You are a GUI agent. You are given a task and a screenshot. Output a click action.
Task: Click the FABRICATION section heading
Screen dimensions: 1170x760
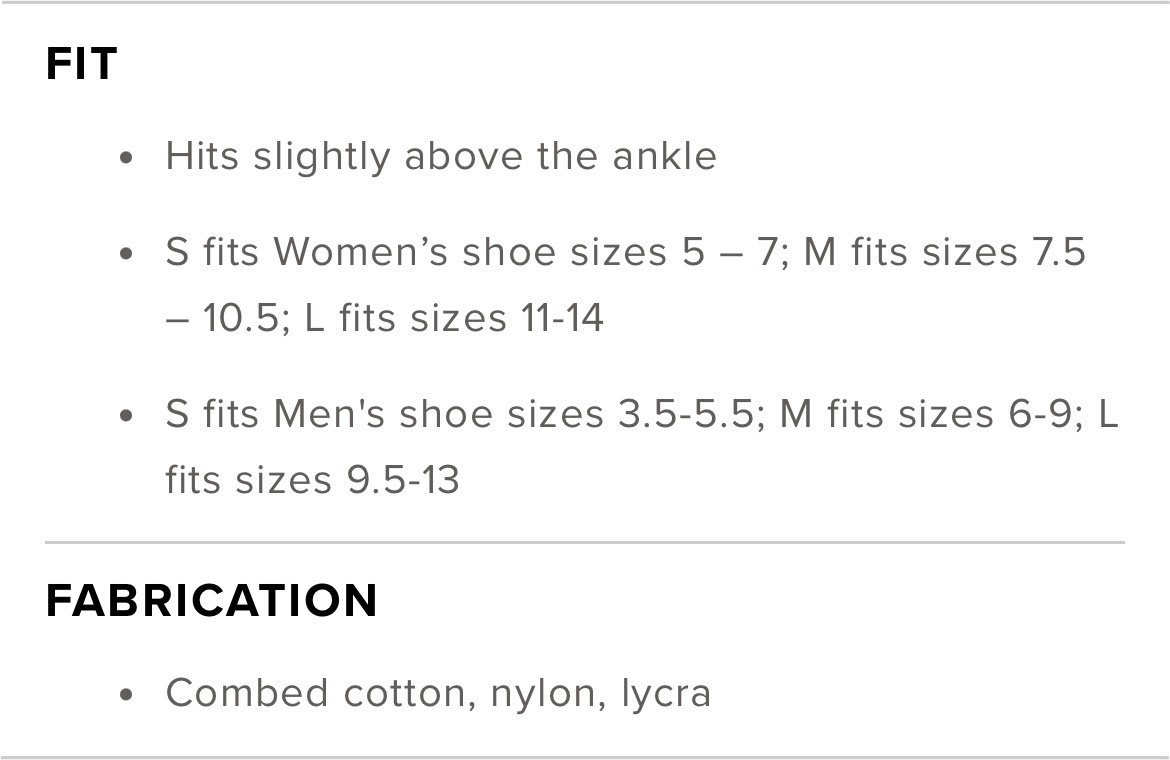point(212,601)
